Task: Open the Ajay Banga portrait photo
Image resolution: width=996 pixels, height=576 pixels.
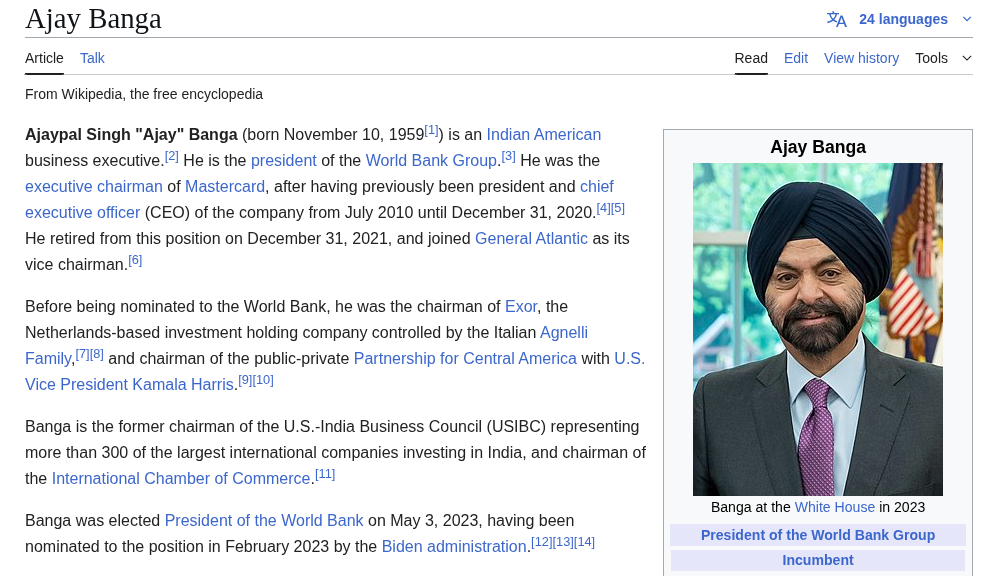Action: point(818,329)
